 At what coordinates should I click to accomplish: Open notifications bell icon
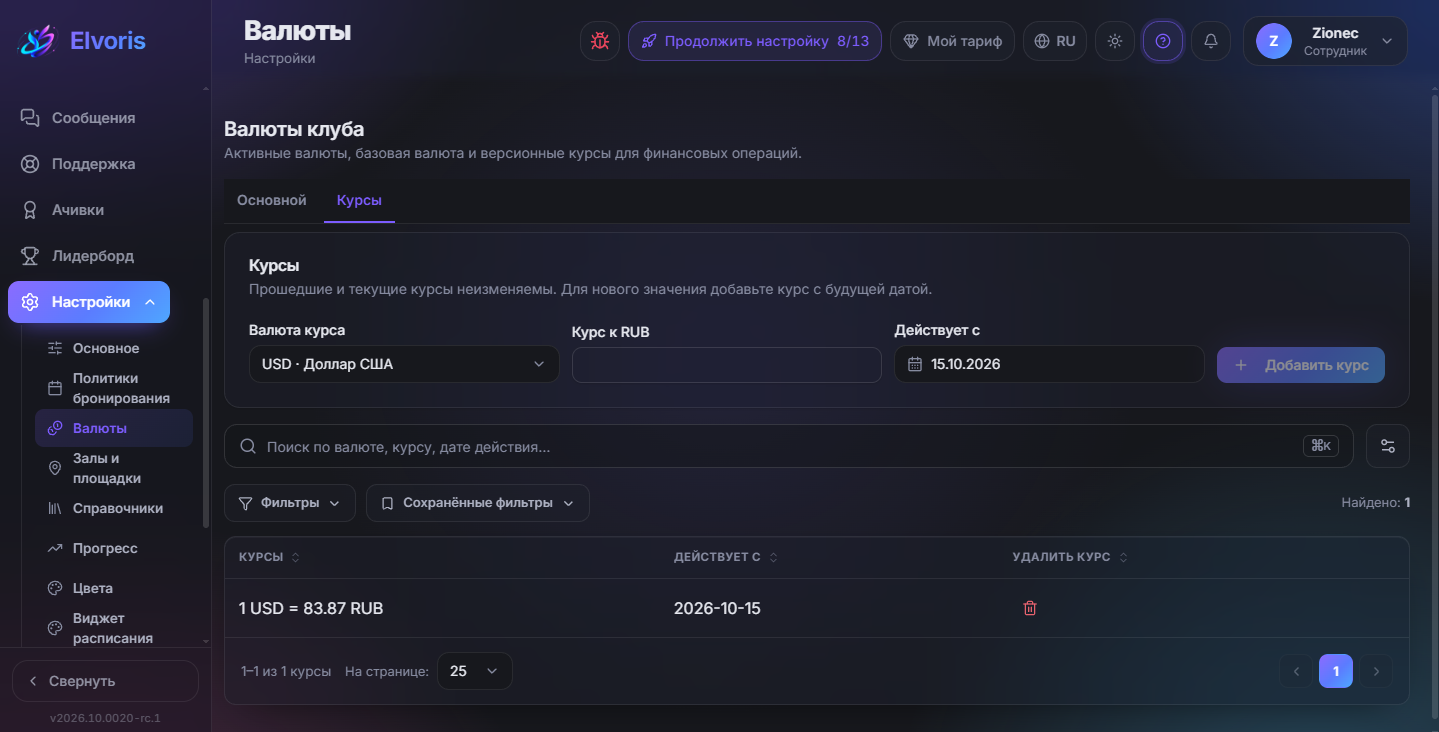coord(1211,41)
